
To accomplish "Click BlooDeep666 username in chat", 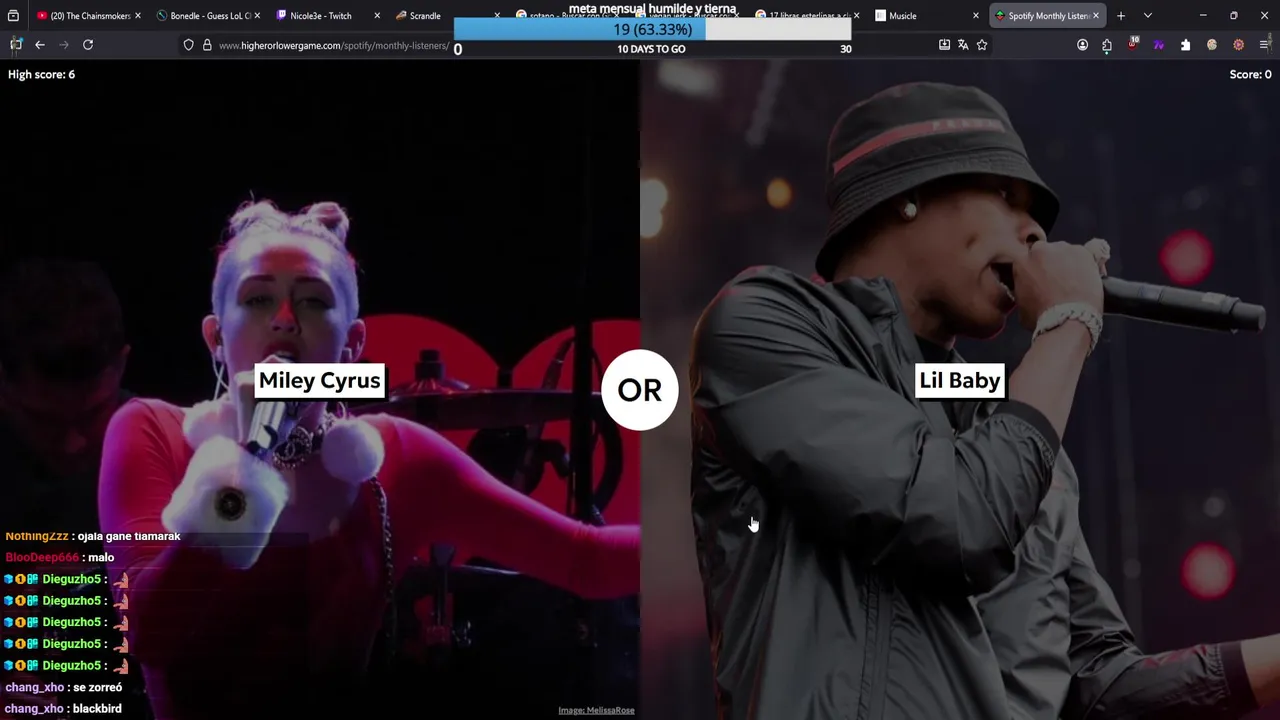I will 42,557.
